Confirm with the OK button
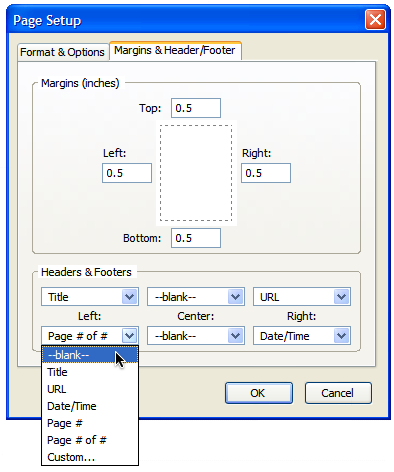This screenshot has width=394, height=472. pos(259,393)
